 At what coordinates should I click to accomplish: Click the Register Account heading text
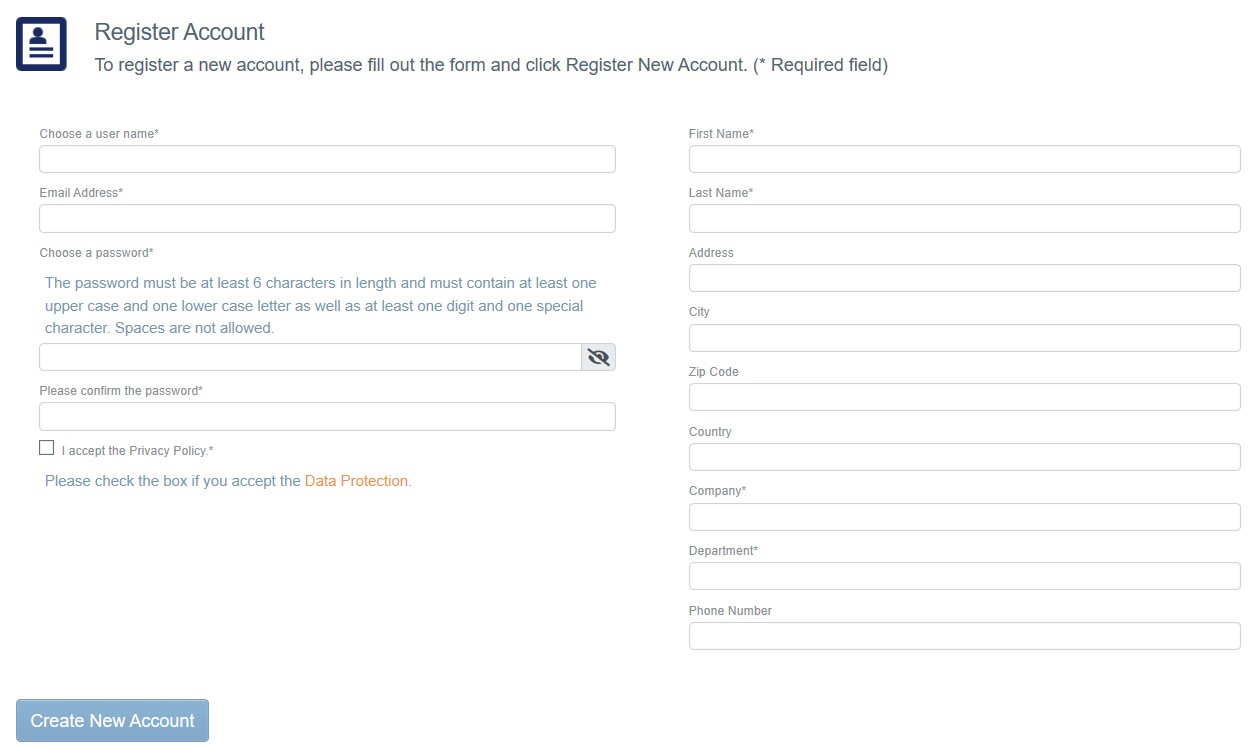click(x=179, y=32)
